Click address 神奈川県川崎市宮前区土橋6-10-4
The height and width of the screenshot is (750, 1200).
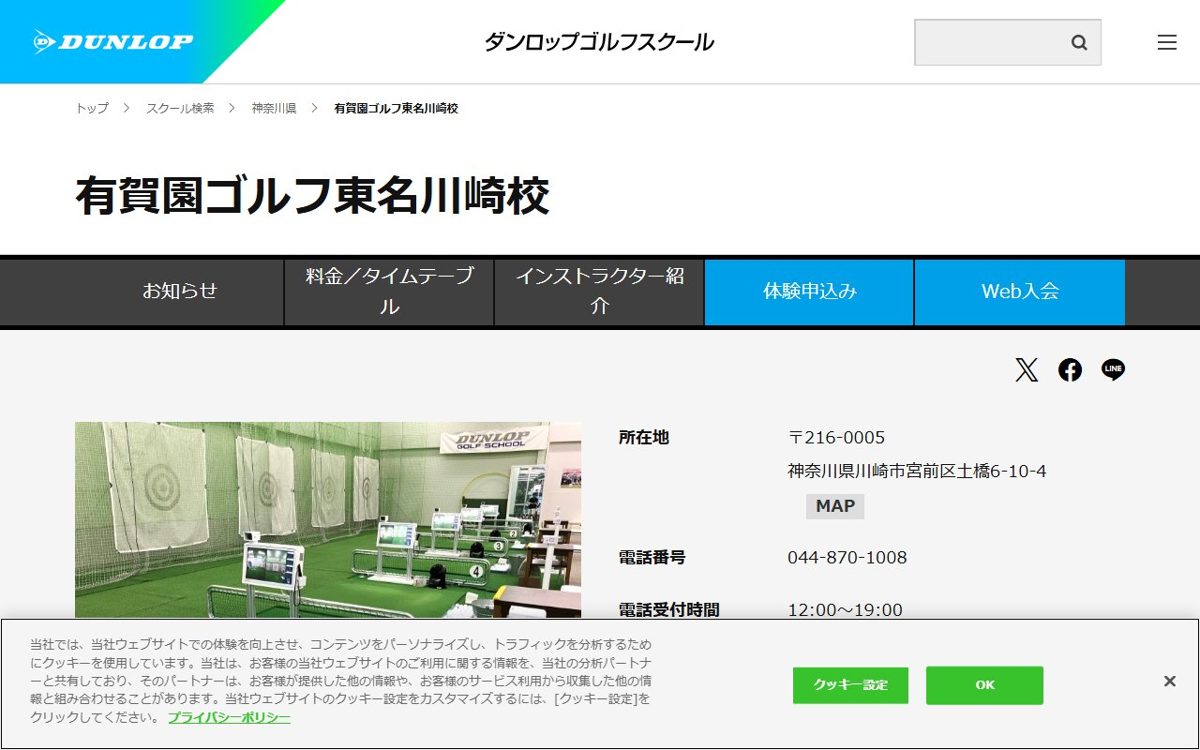point(917,470)
